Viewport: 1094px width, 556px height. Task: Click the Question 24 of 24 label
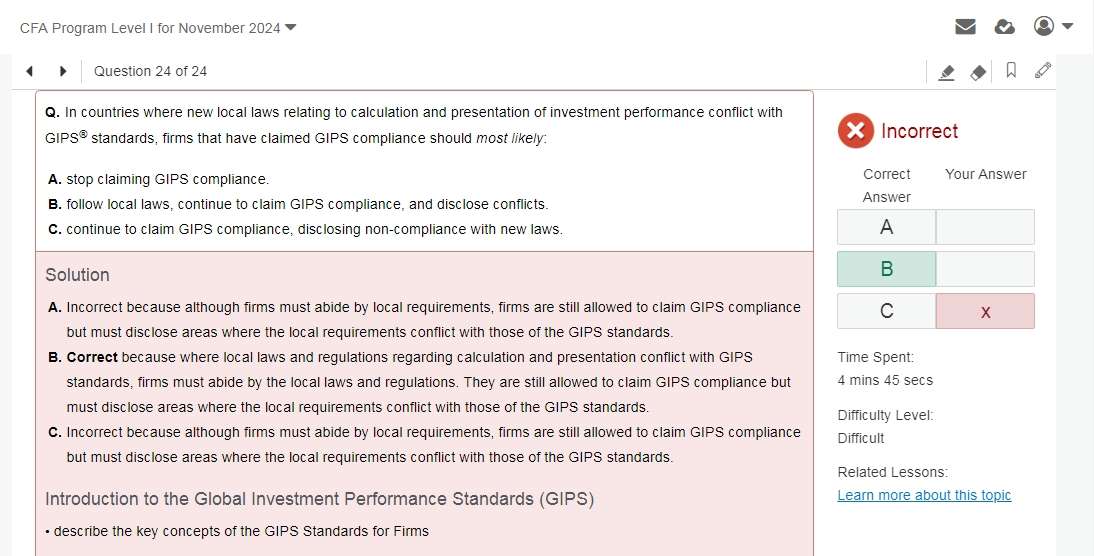pos(150,71)
